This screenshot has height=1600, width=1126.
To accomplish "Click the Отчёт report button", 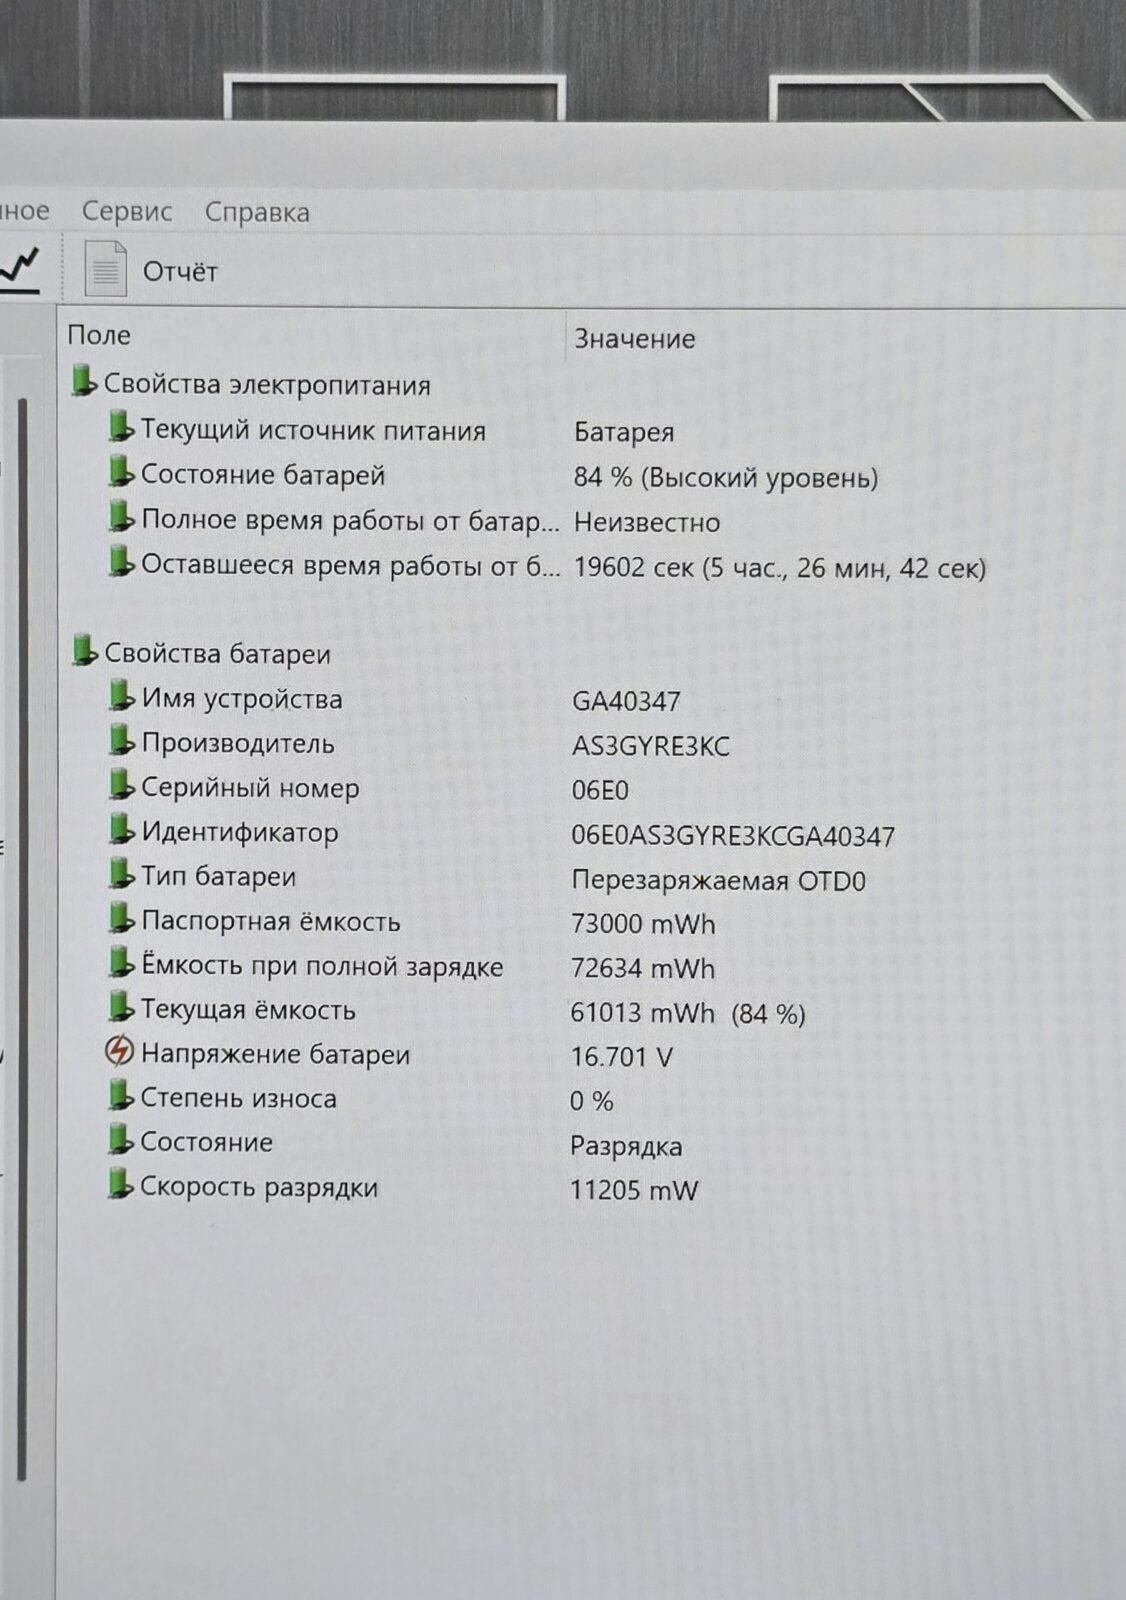I will click(180, 271).
